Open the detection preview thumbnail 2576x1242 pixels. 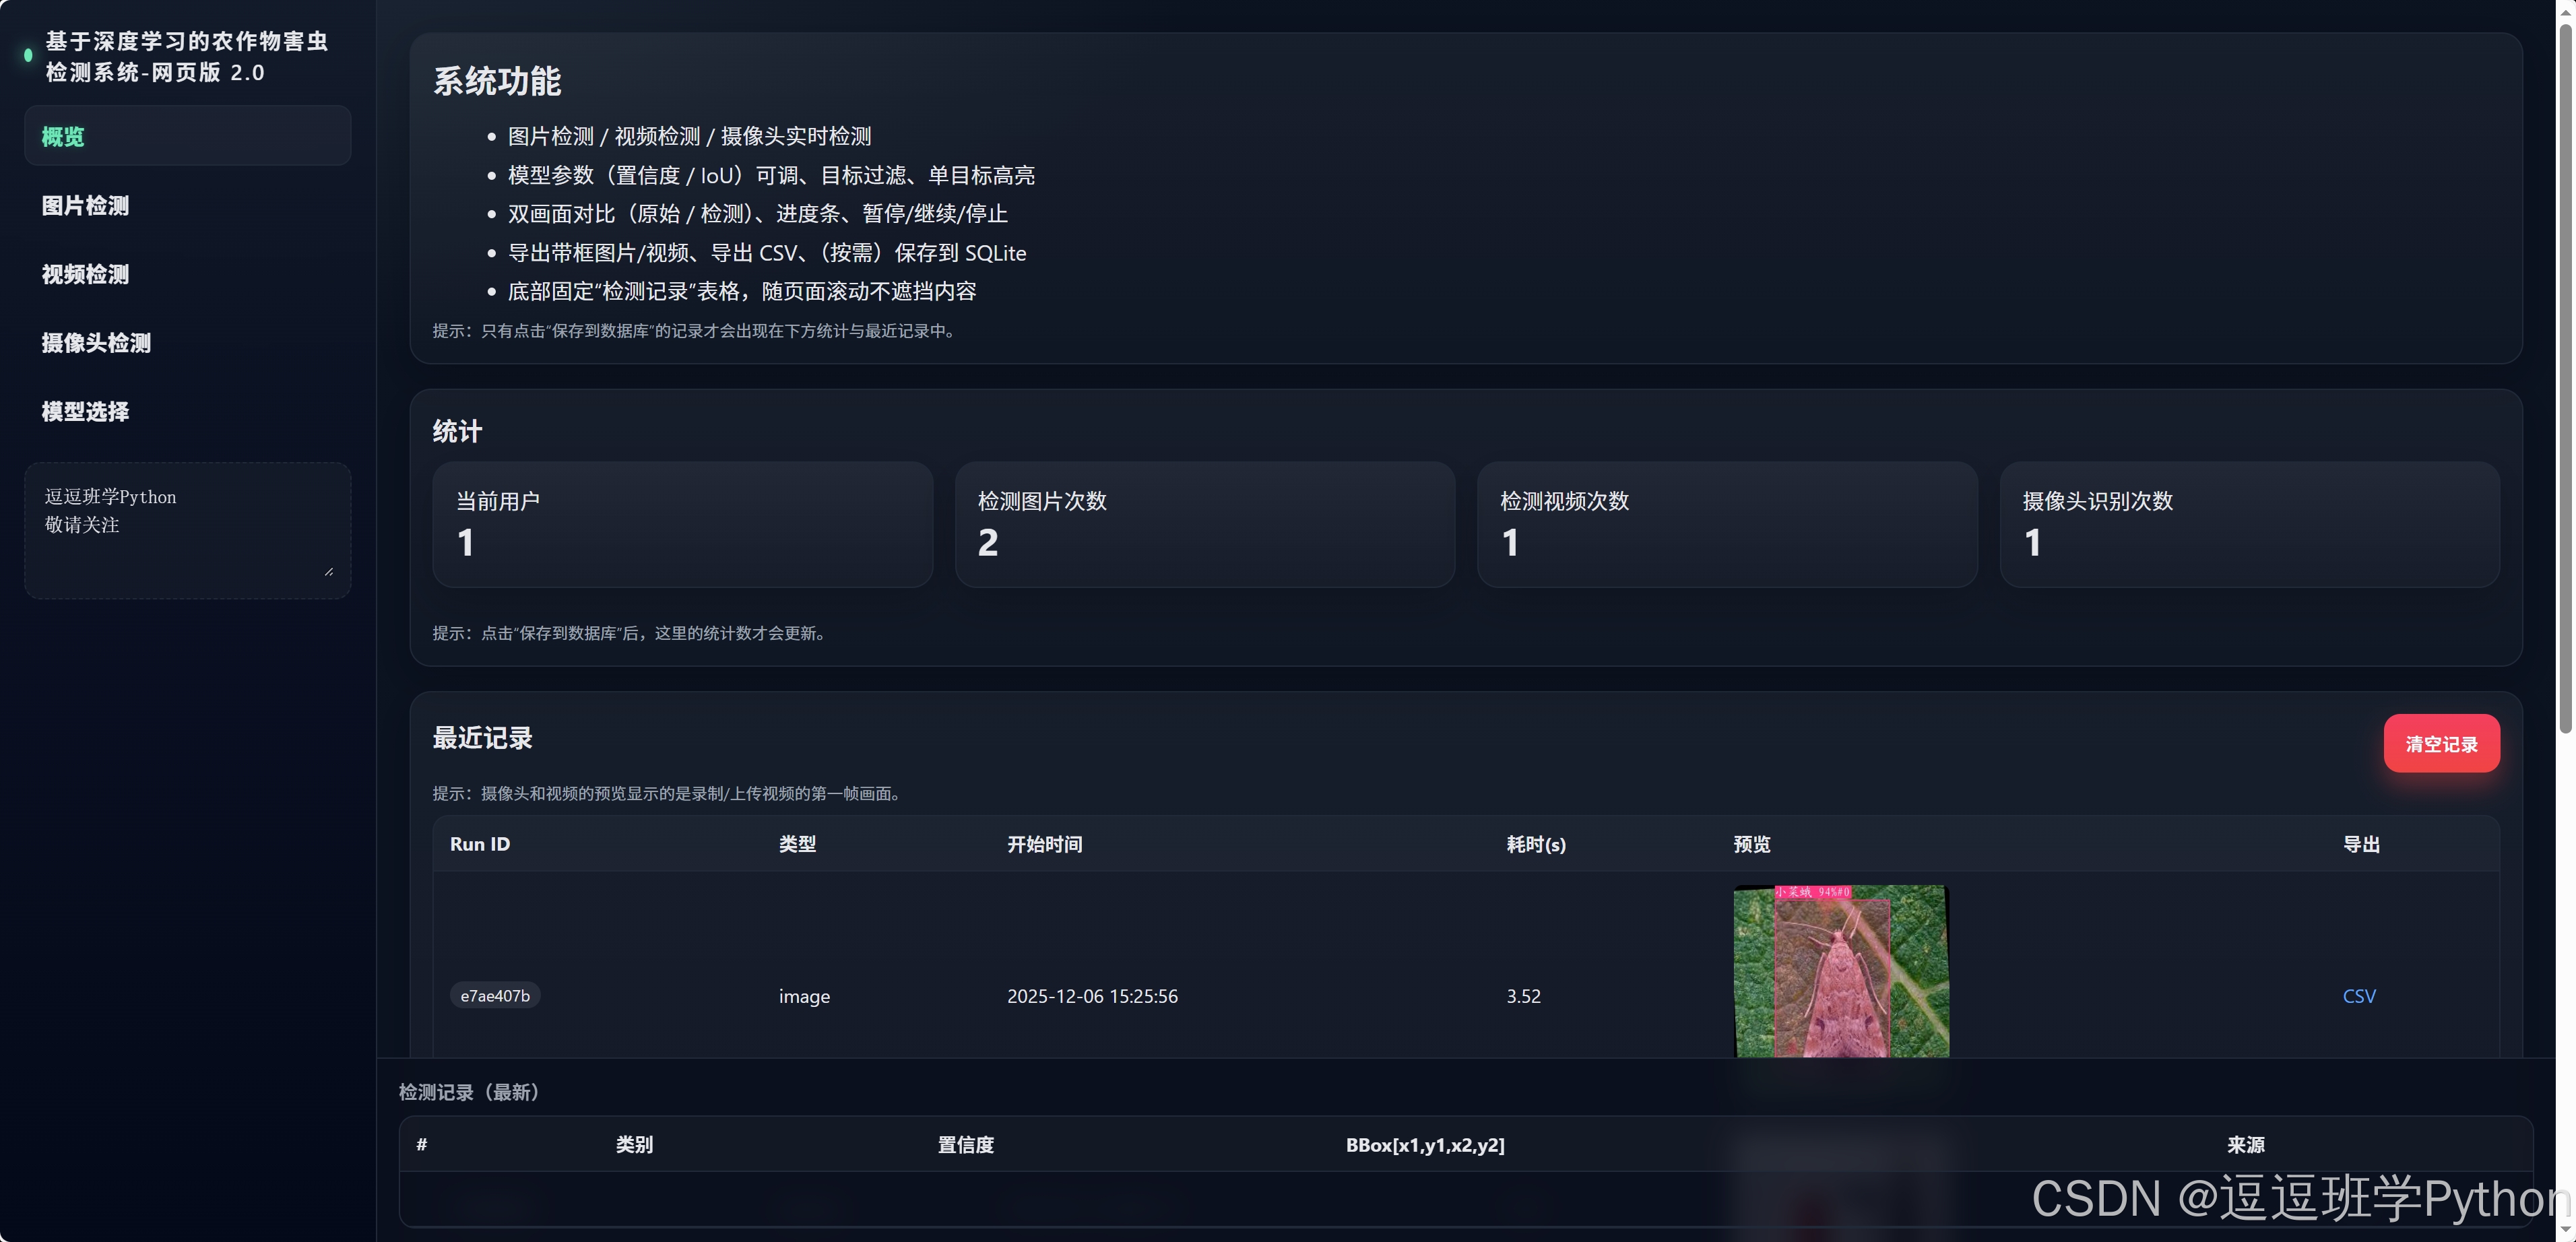pos(1841,971)
